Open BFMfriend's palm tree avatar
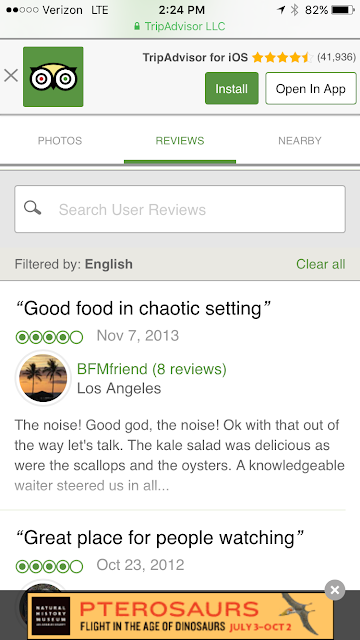360x640 pixels. pyautogui.click(x=43, y=378)
